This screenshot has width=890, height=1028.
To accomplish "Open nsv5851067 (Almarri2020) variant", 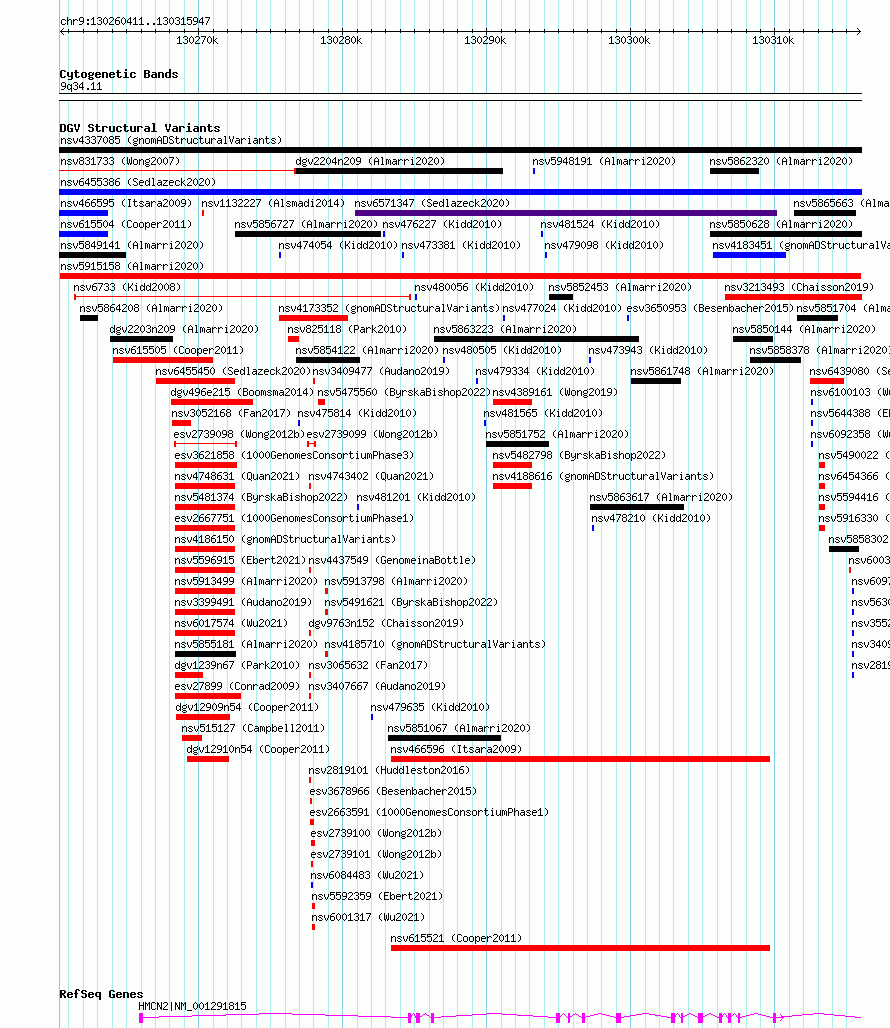I will 459,728.
